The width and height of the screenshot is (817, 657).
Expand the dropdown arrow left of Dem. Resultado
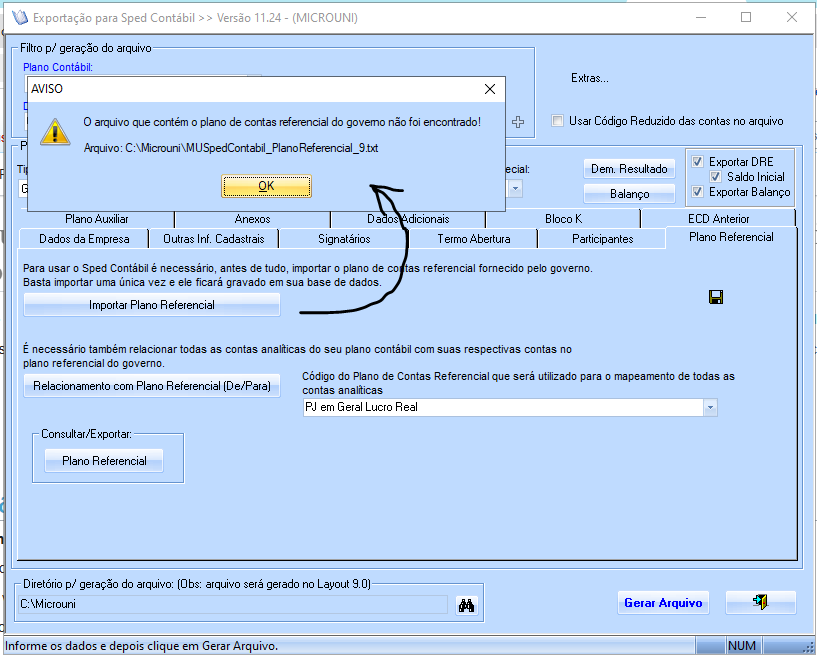coord(515,189)
